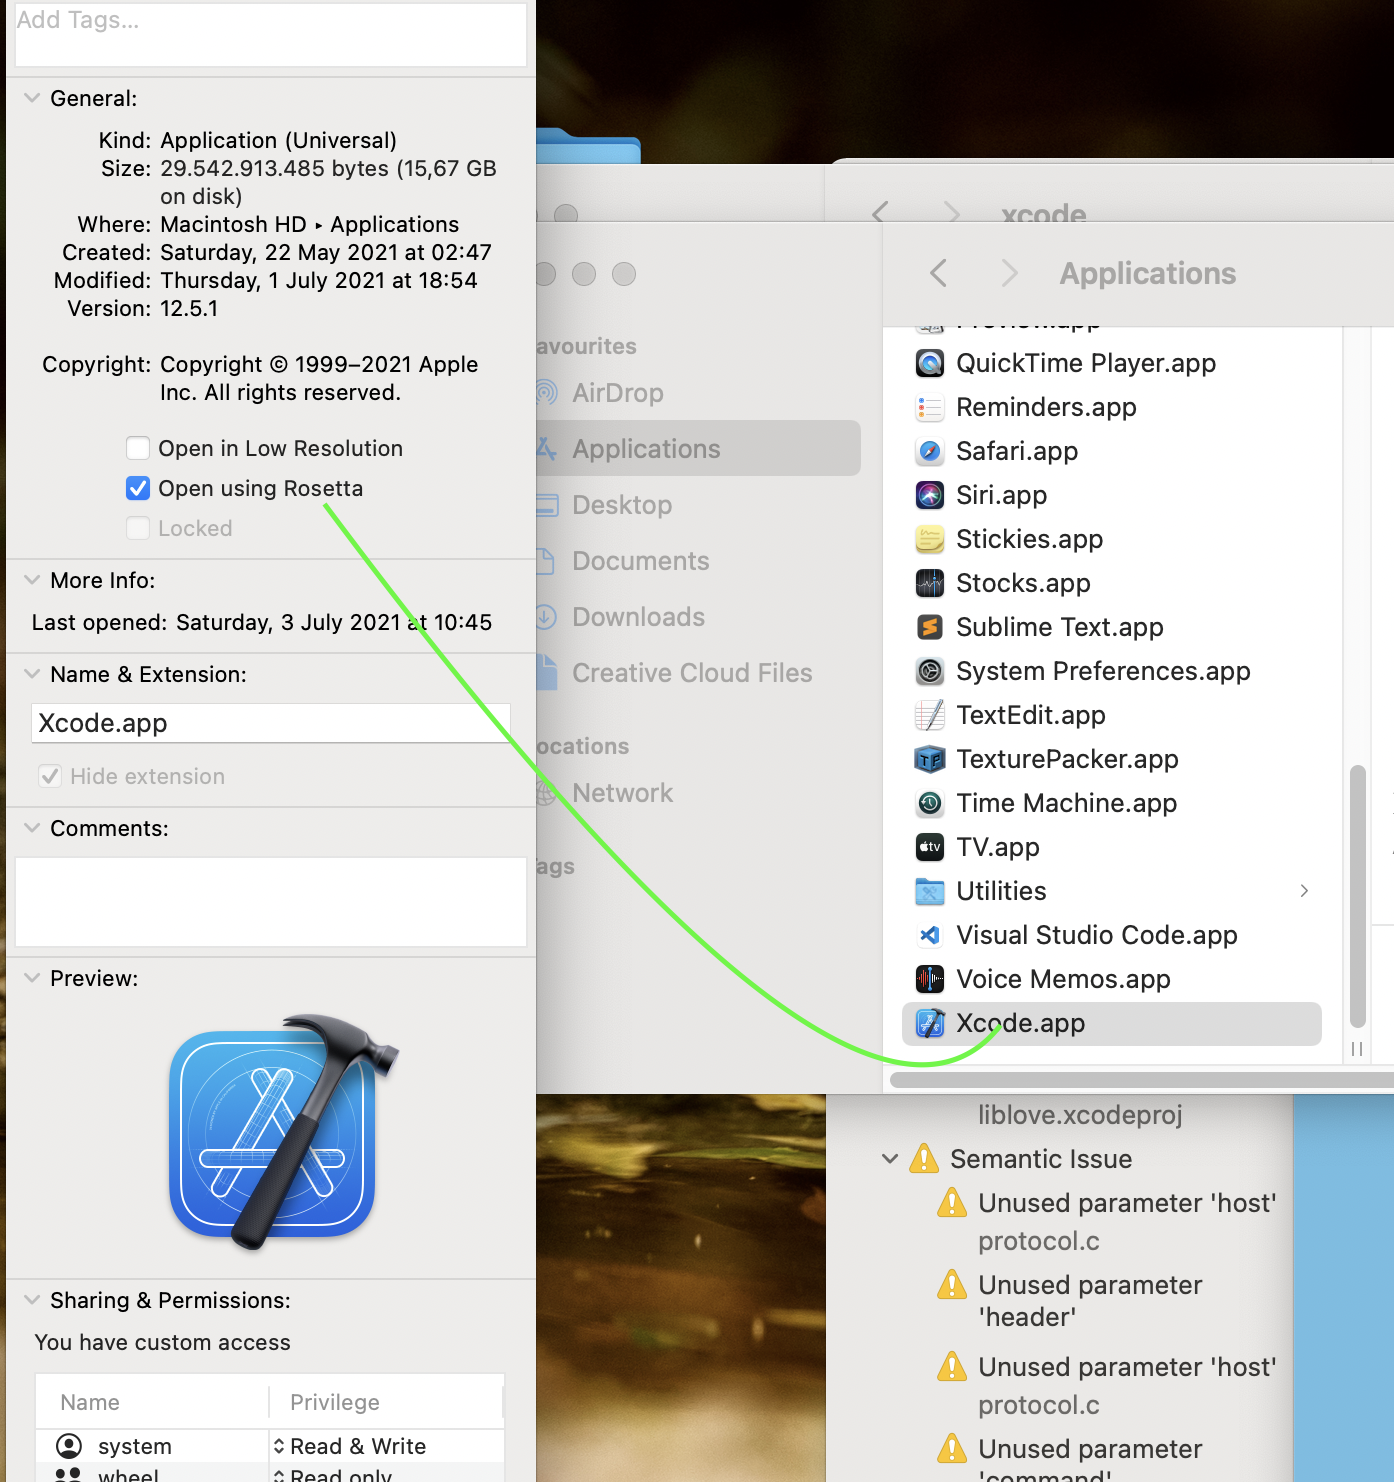Click the Siri app icon
Image resolution: width=1394 pixels, height=1482 pixels.
[x=930, y=495]
